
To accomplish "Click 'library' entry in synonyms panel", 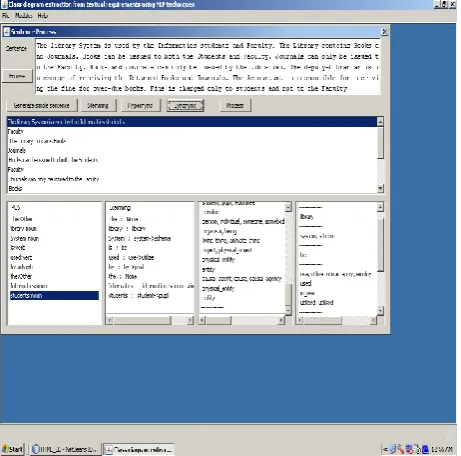I will [x=306, y=217].
